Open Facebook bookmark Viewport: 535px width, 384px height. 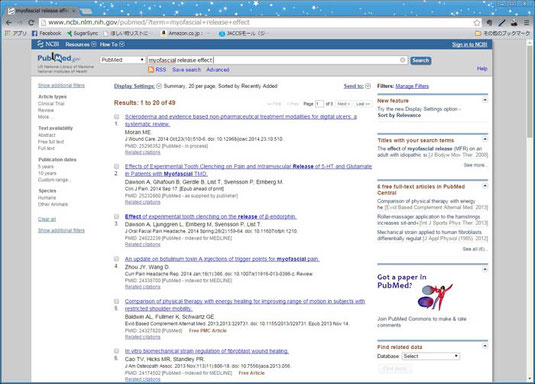[x=46, y=33]
